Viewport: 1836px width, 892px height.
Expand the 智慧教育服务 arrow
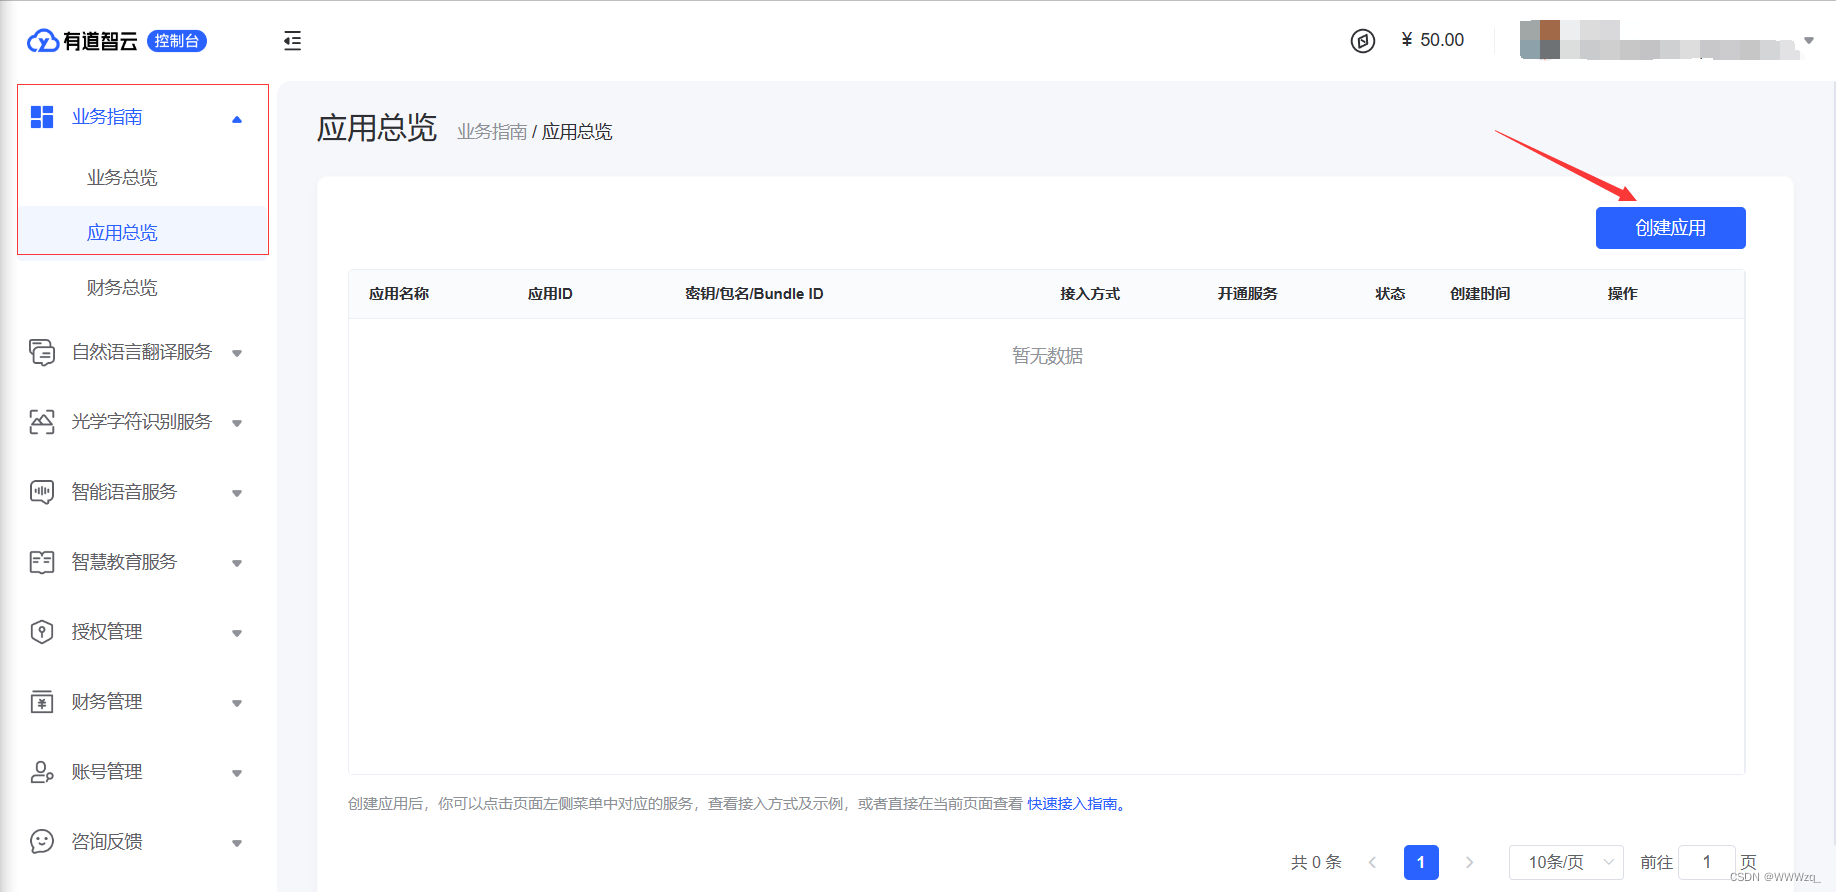237,563
